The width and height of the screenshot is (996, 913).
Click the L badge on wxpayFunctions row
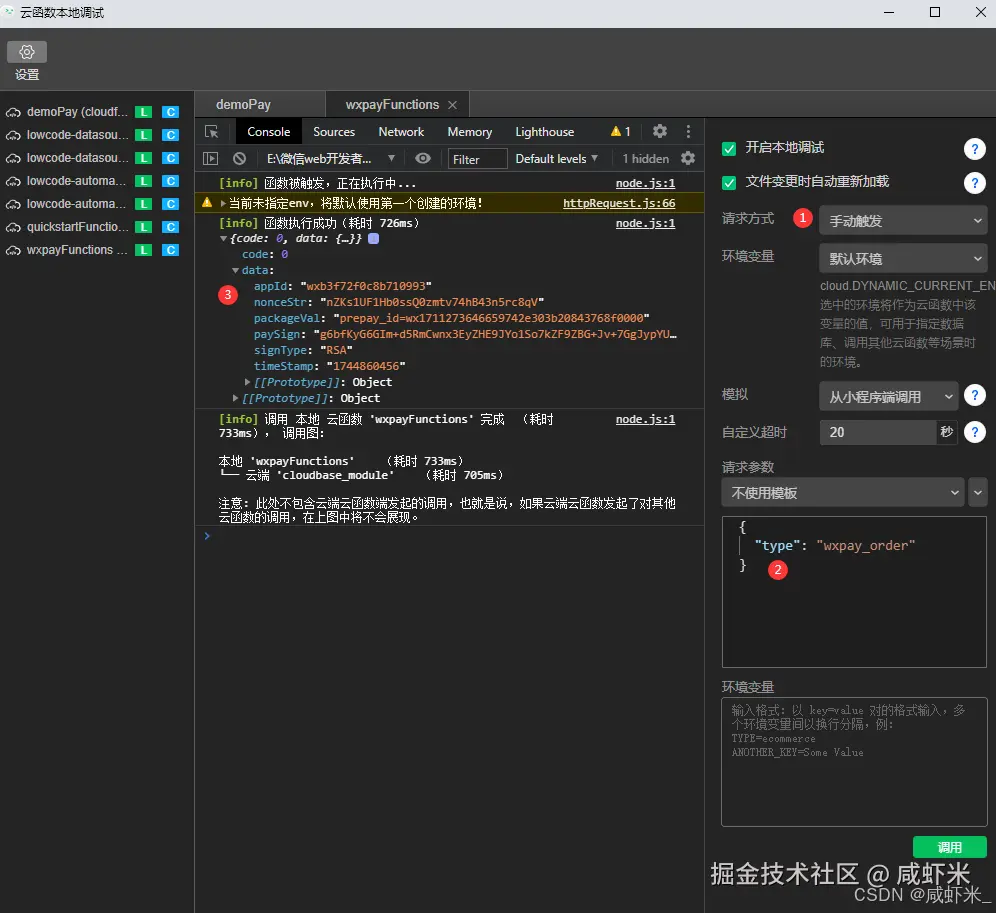[x=144, y=250]
